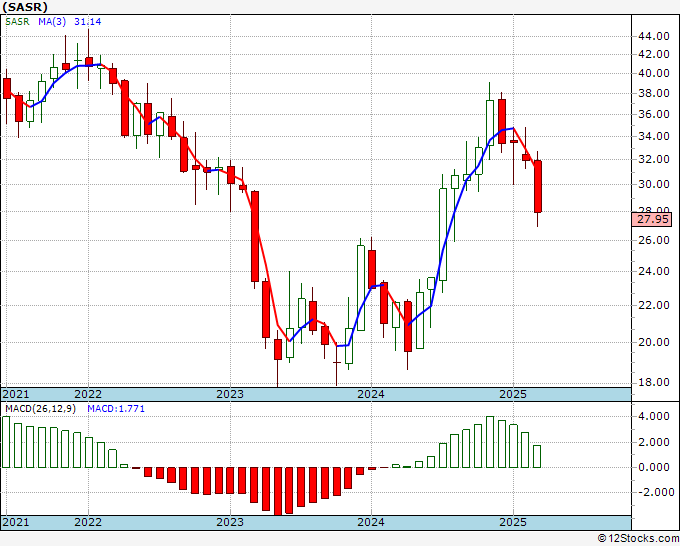The image size is (680, 546).
Task: Click the 24.00 price axis label
Action: pyautogui.click(x=654, y=271)
